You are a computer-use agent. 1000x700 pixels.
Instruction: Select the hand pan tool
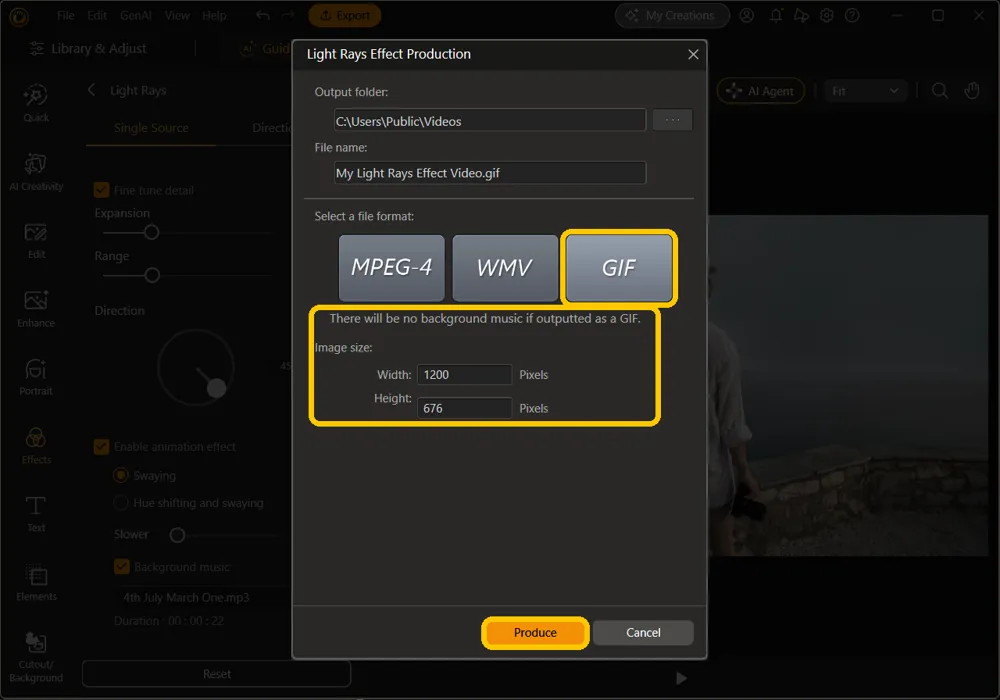[x=972, y=91]
